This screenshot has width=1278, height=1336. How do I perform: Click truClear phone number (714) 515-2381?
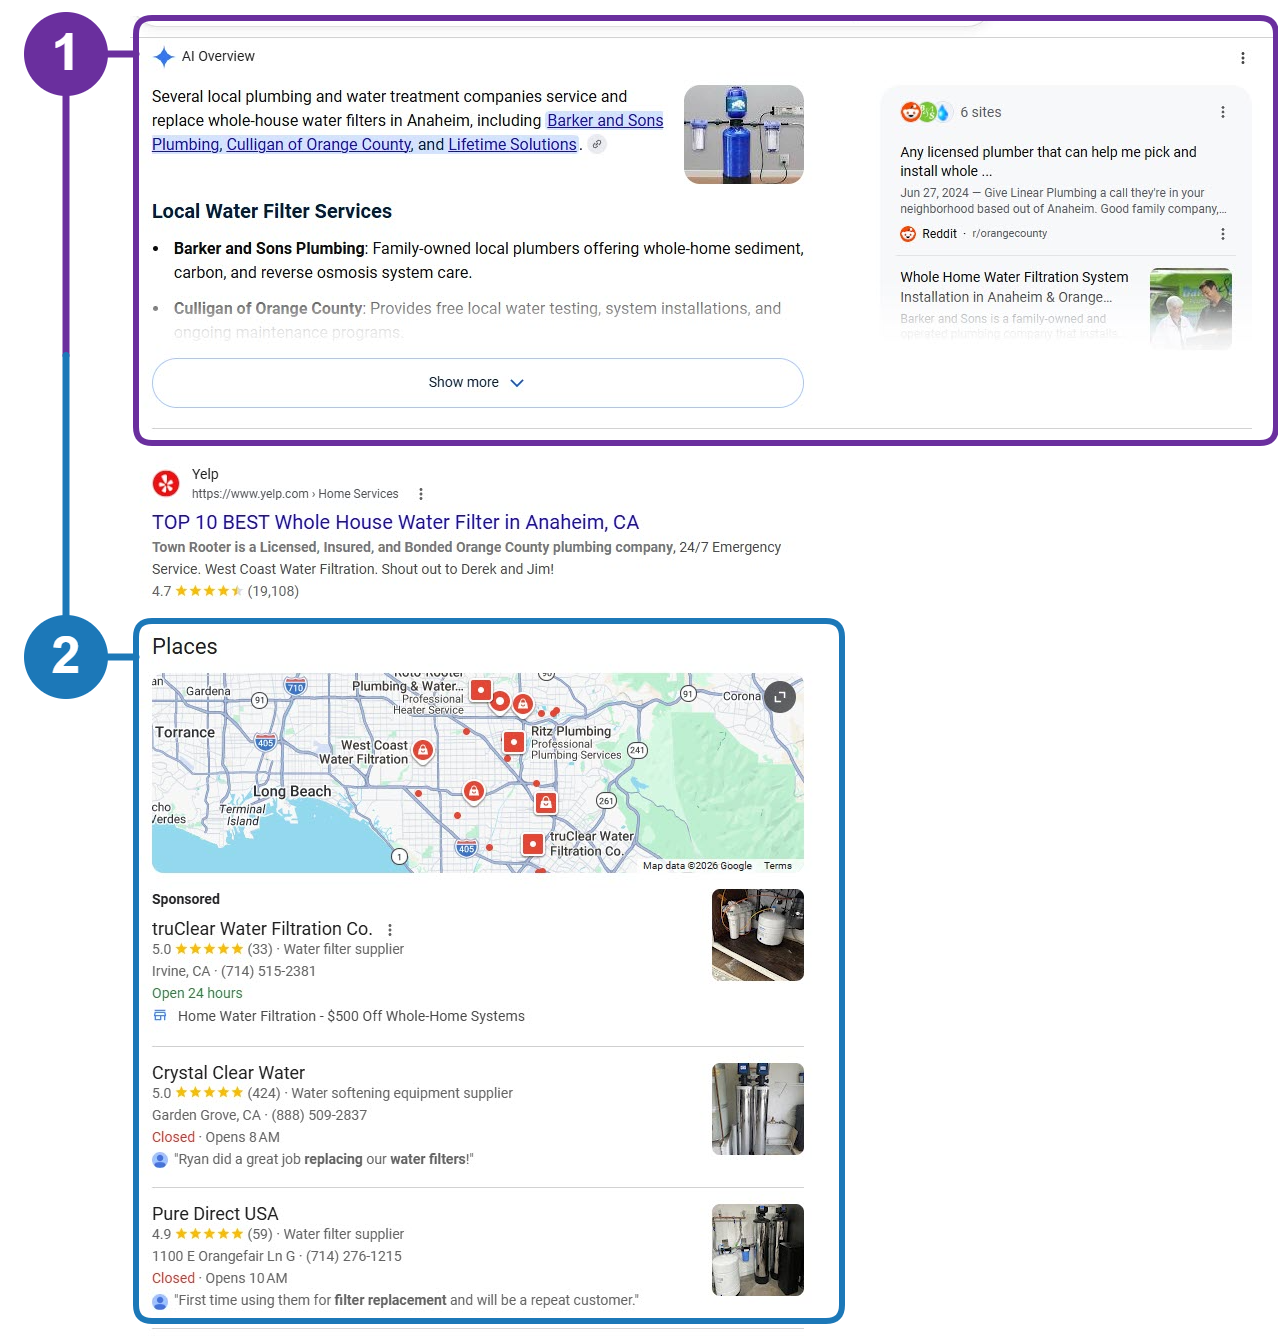coord(268,971)
